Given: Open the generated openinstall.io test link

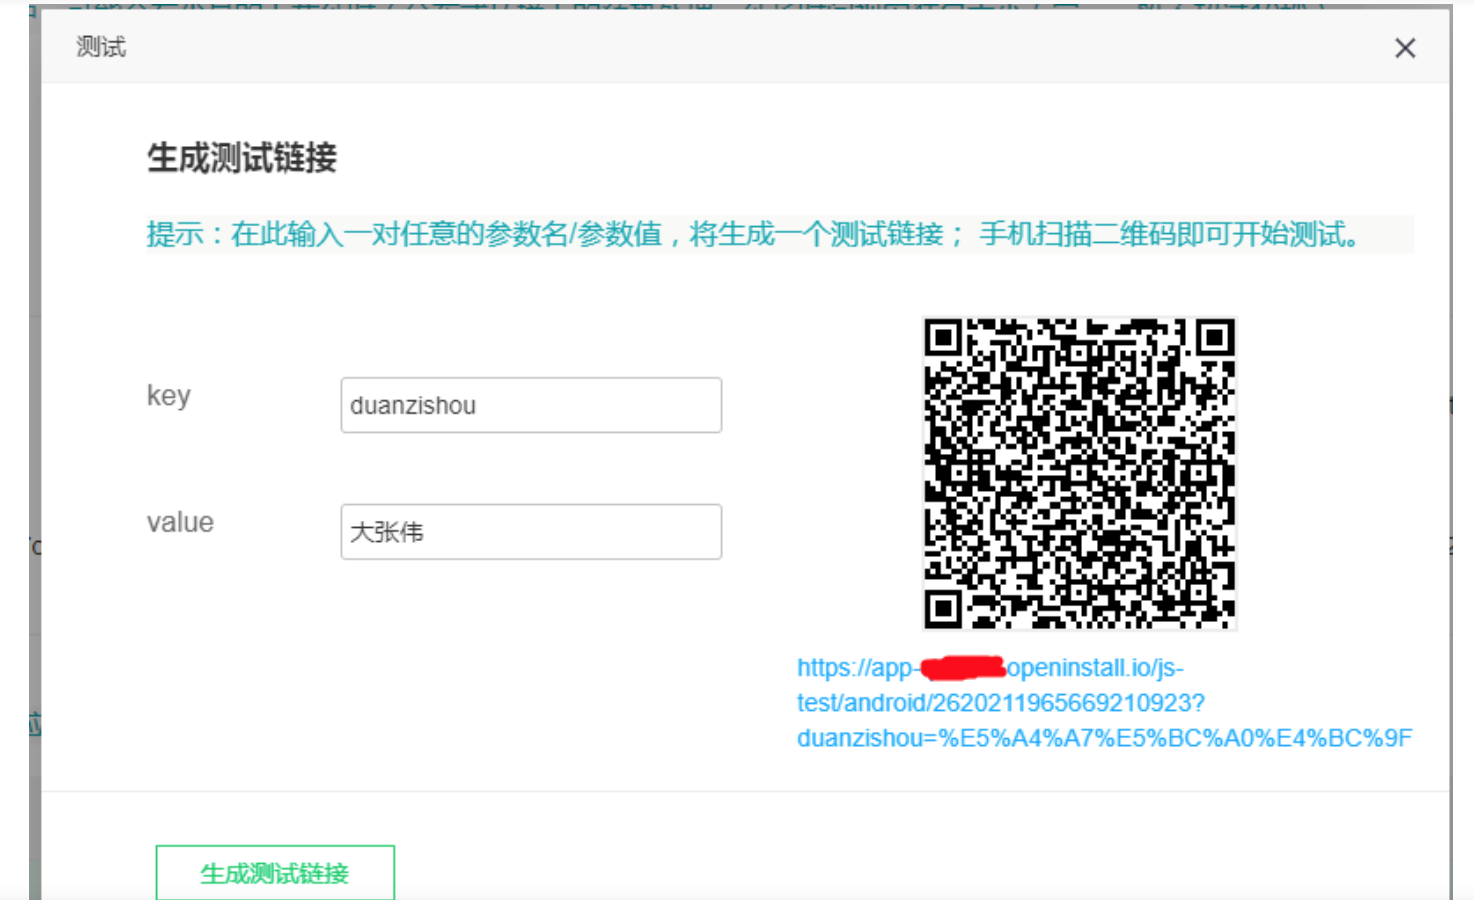Looking at the screenshot, I should coord(1104,703).
